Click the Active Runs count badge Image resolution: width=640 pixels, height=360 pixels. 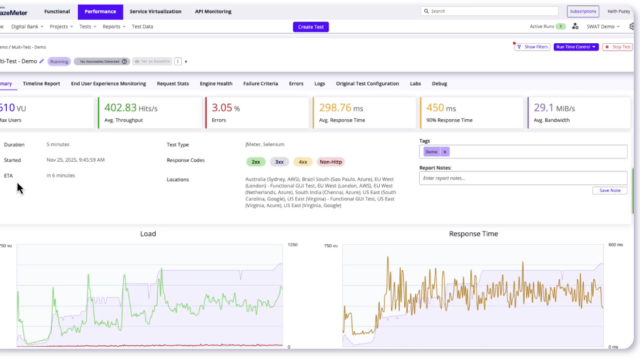[x=561, y=27]
